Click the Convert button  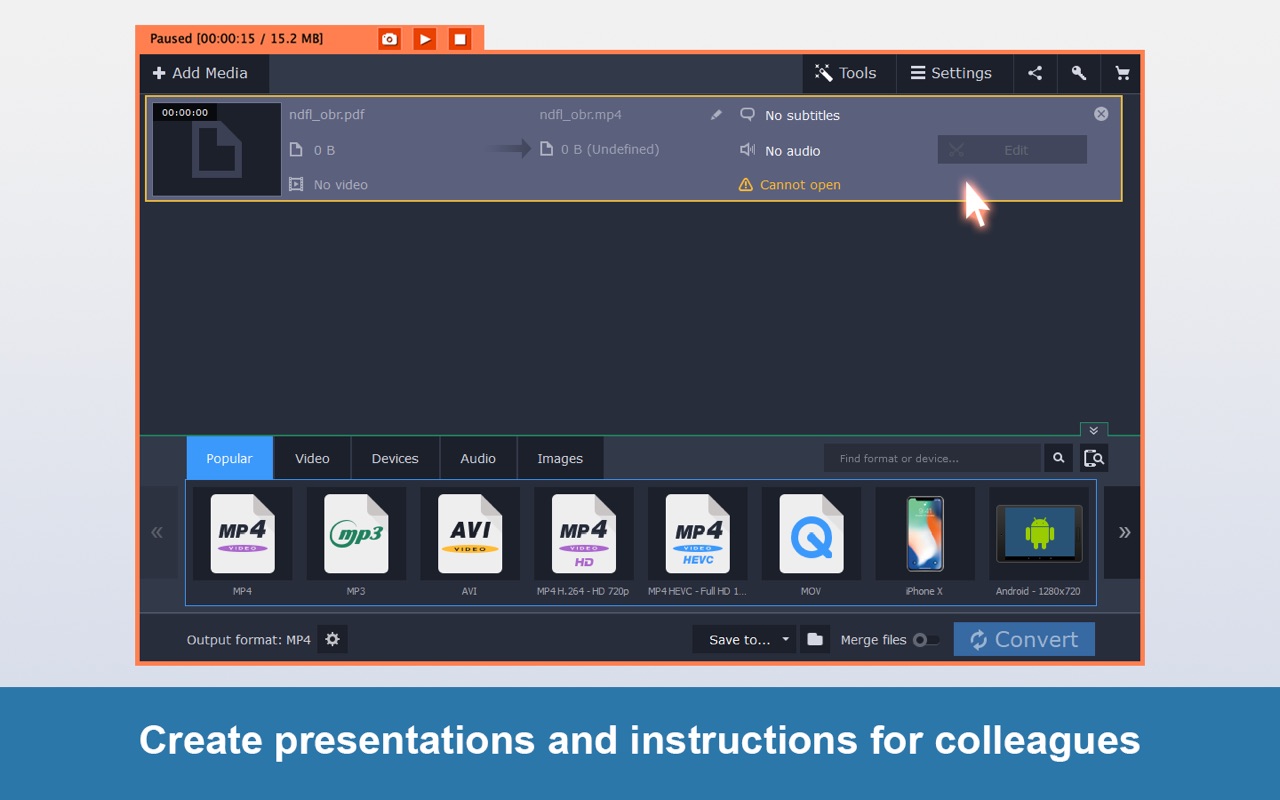(1024, 640)
